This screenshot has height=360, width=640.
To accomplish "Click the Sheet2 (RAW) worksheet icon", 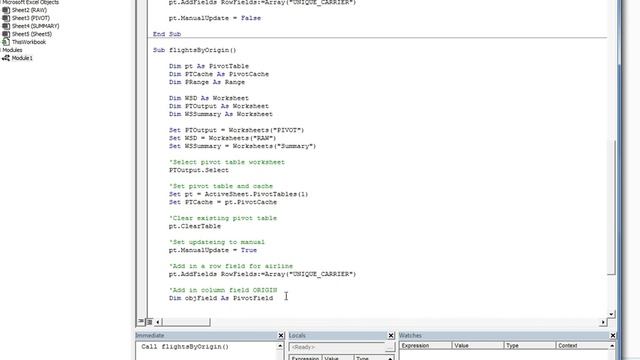I will tap(6, 10).
